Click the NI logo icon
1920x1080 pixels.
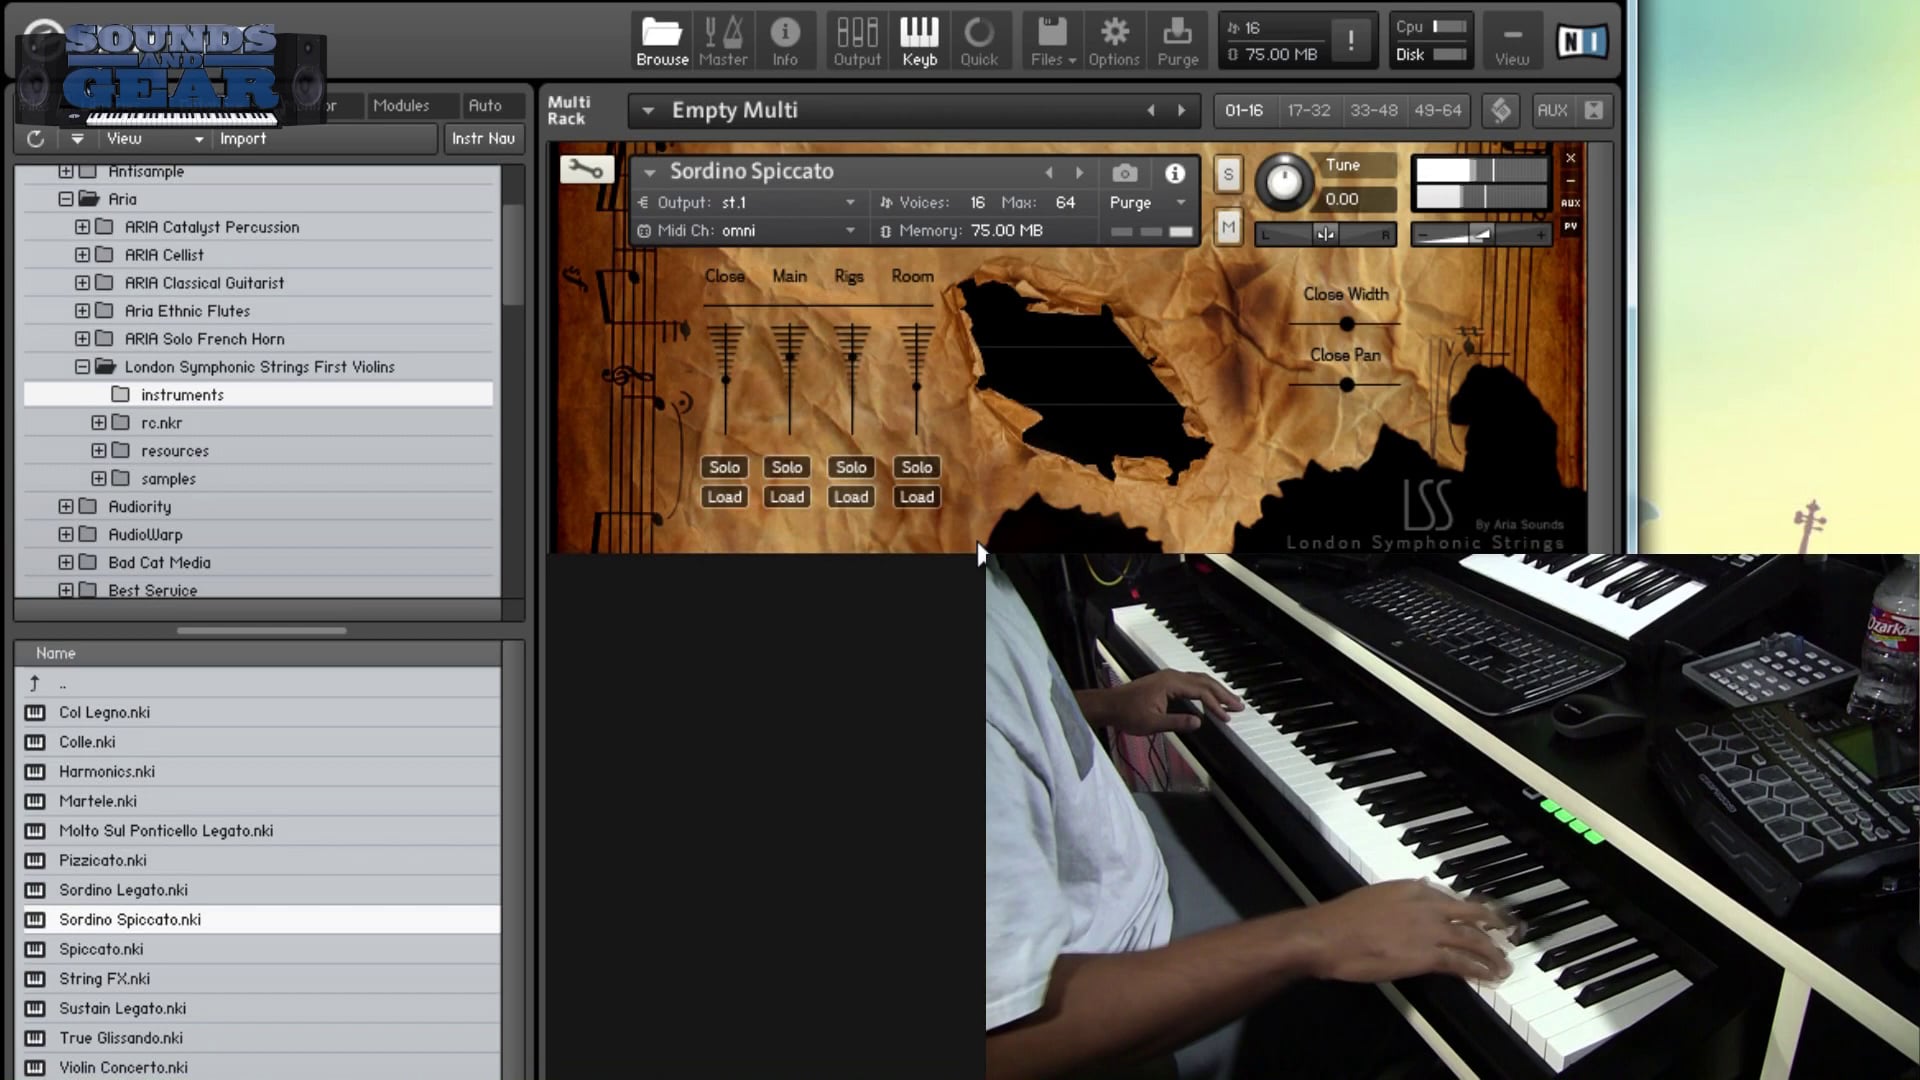(1582, 41)
